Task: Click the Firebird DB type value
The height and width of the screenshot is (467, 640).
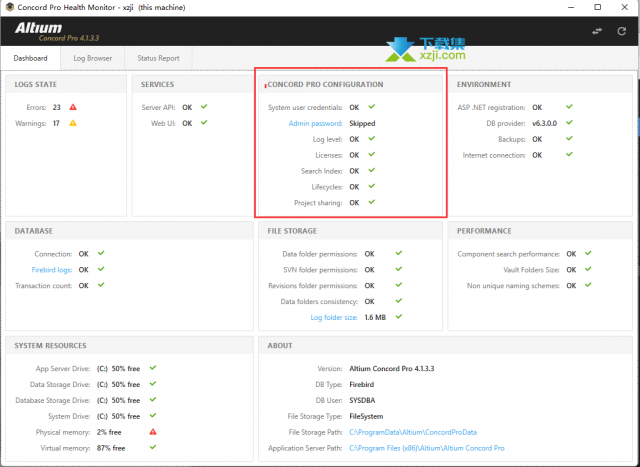Action: click(362, 385)
